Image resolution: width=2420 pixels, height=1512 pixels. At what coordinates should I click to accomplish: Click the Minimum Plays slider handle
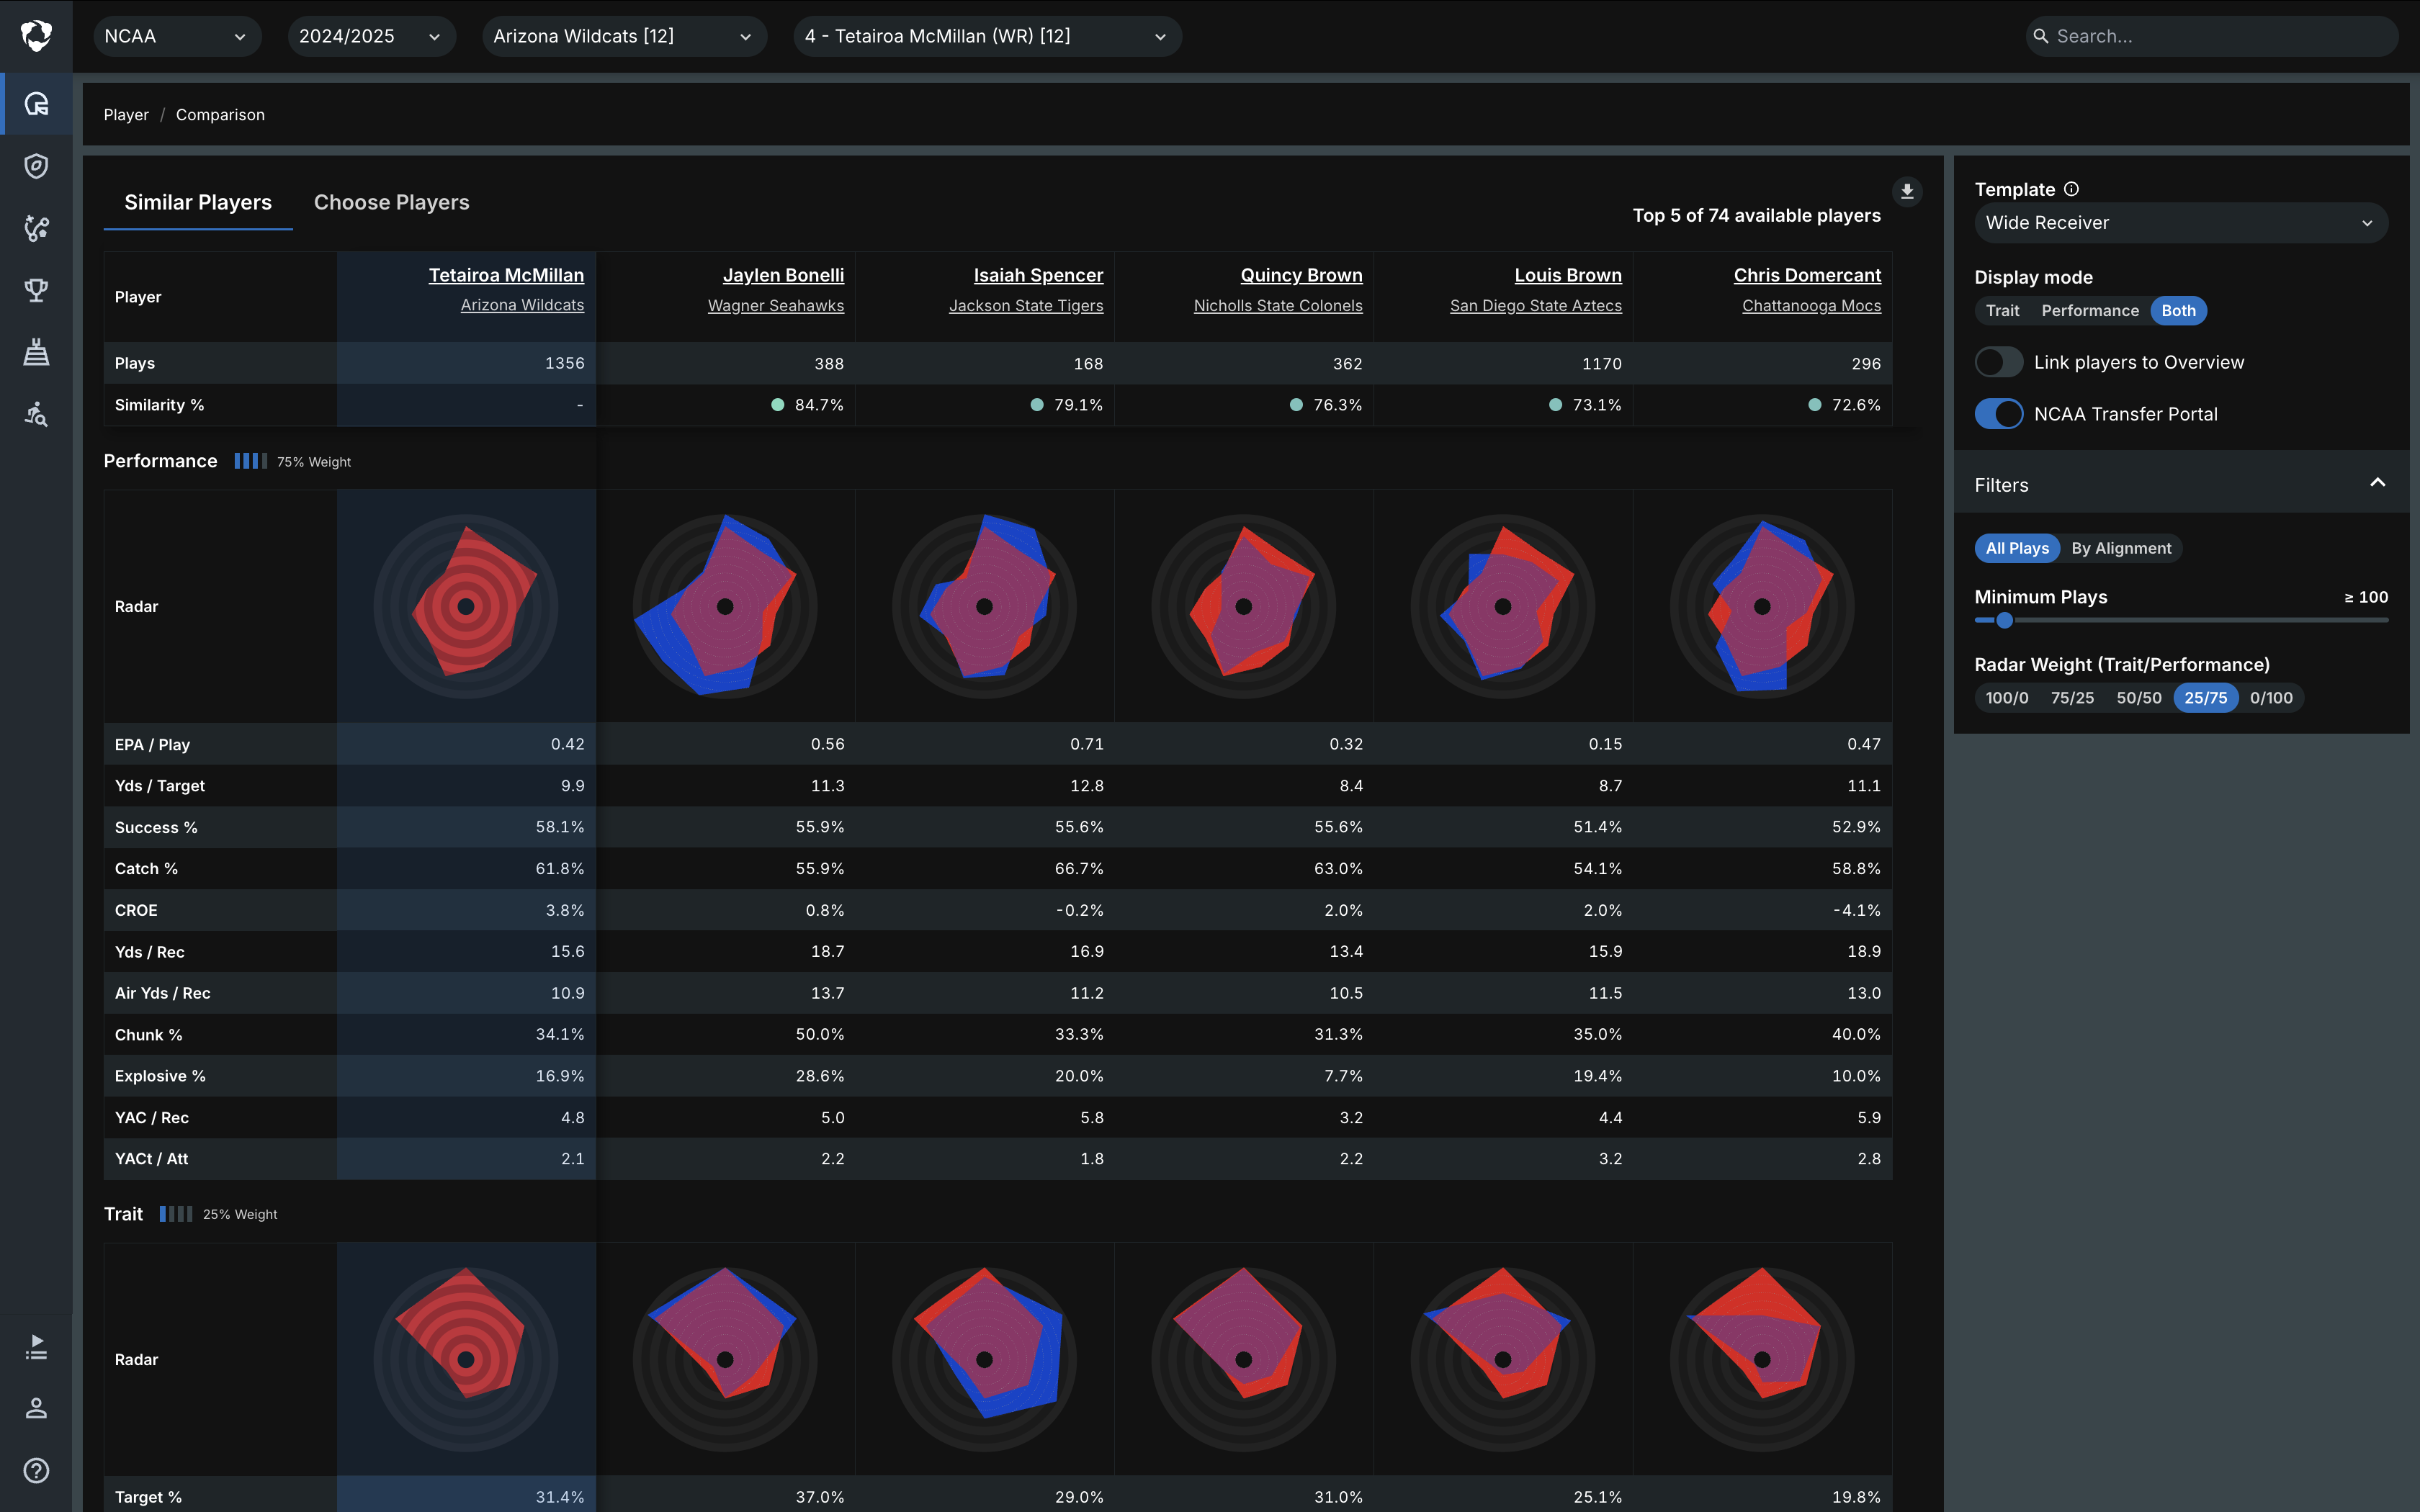tap(2004, 620)
